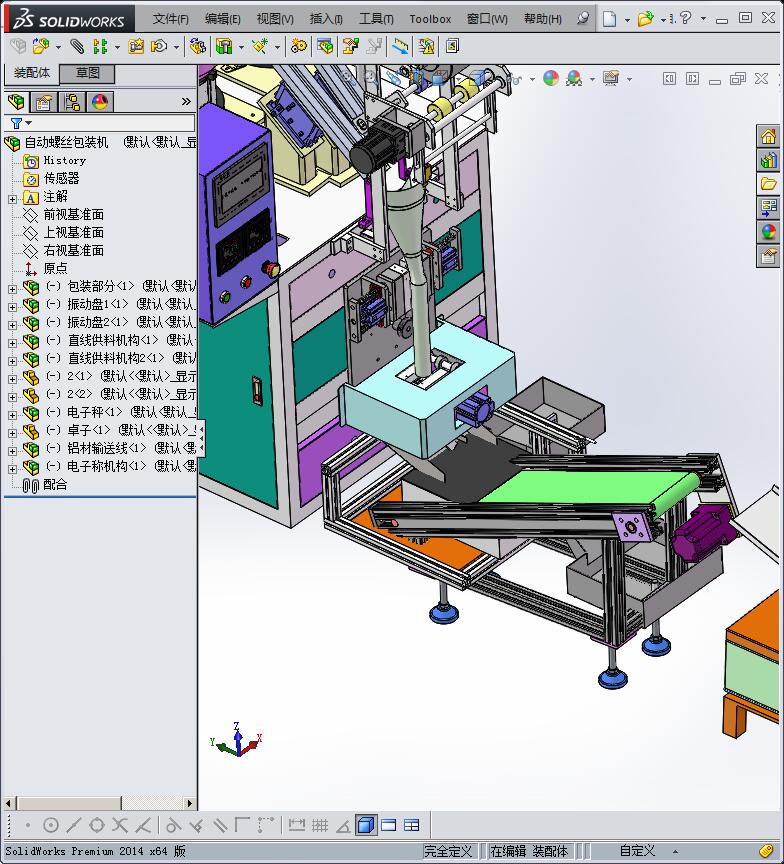This screenshot has width=784, height=864.
Task: Open the PropertyManager tab icon
Action: coord(44,102)
